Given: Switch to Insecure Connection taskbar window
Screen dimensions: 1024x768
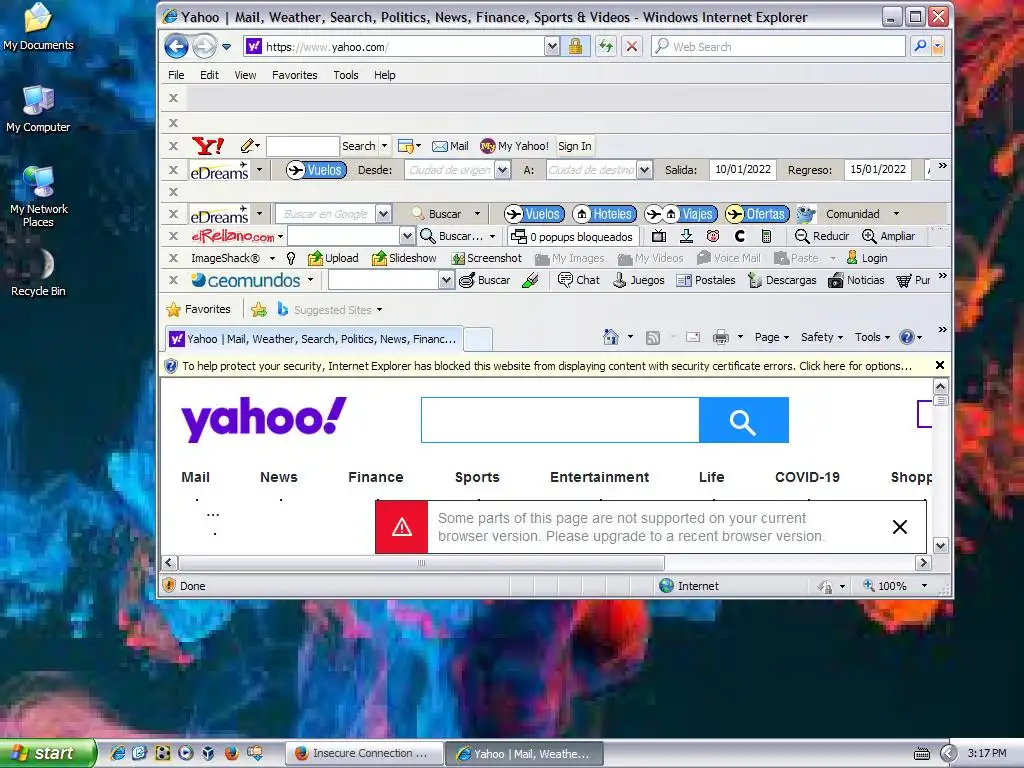Looking at the screenshot, I should click(365, 753).
